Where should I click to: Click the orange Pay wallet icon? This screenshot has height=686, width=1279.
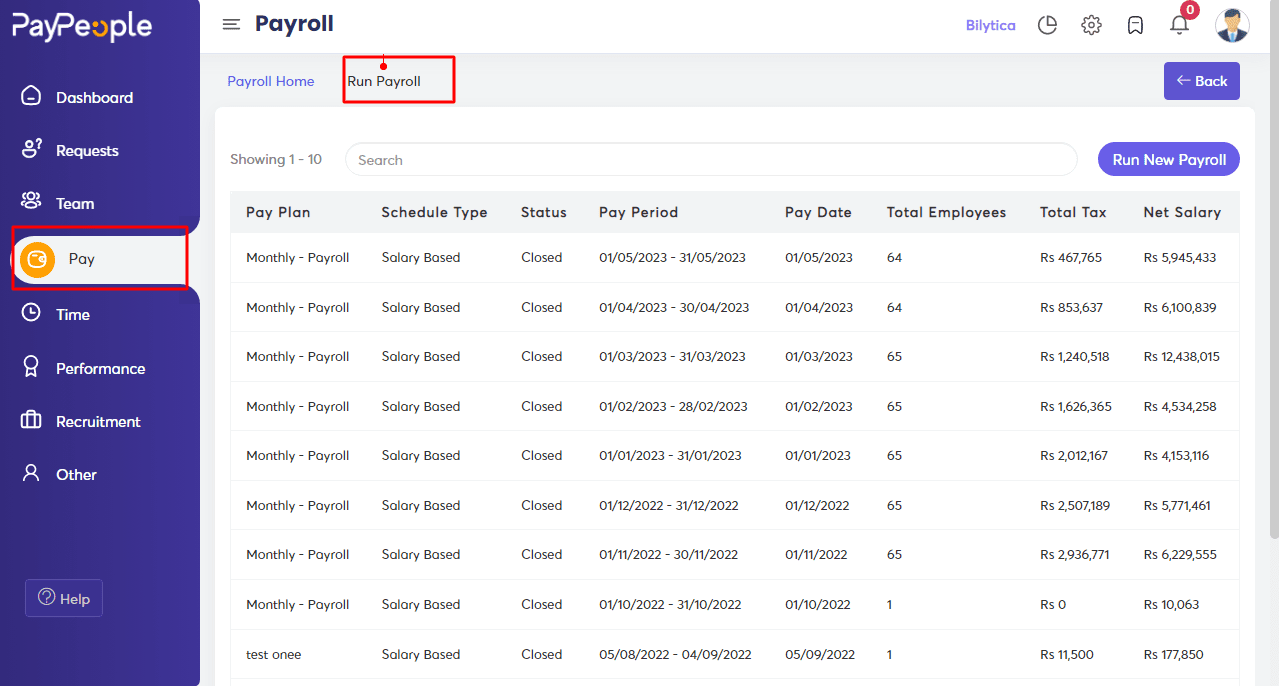38,260
